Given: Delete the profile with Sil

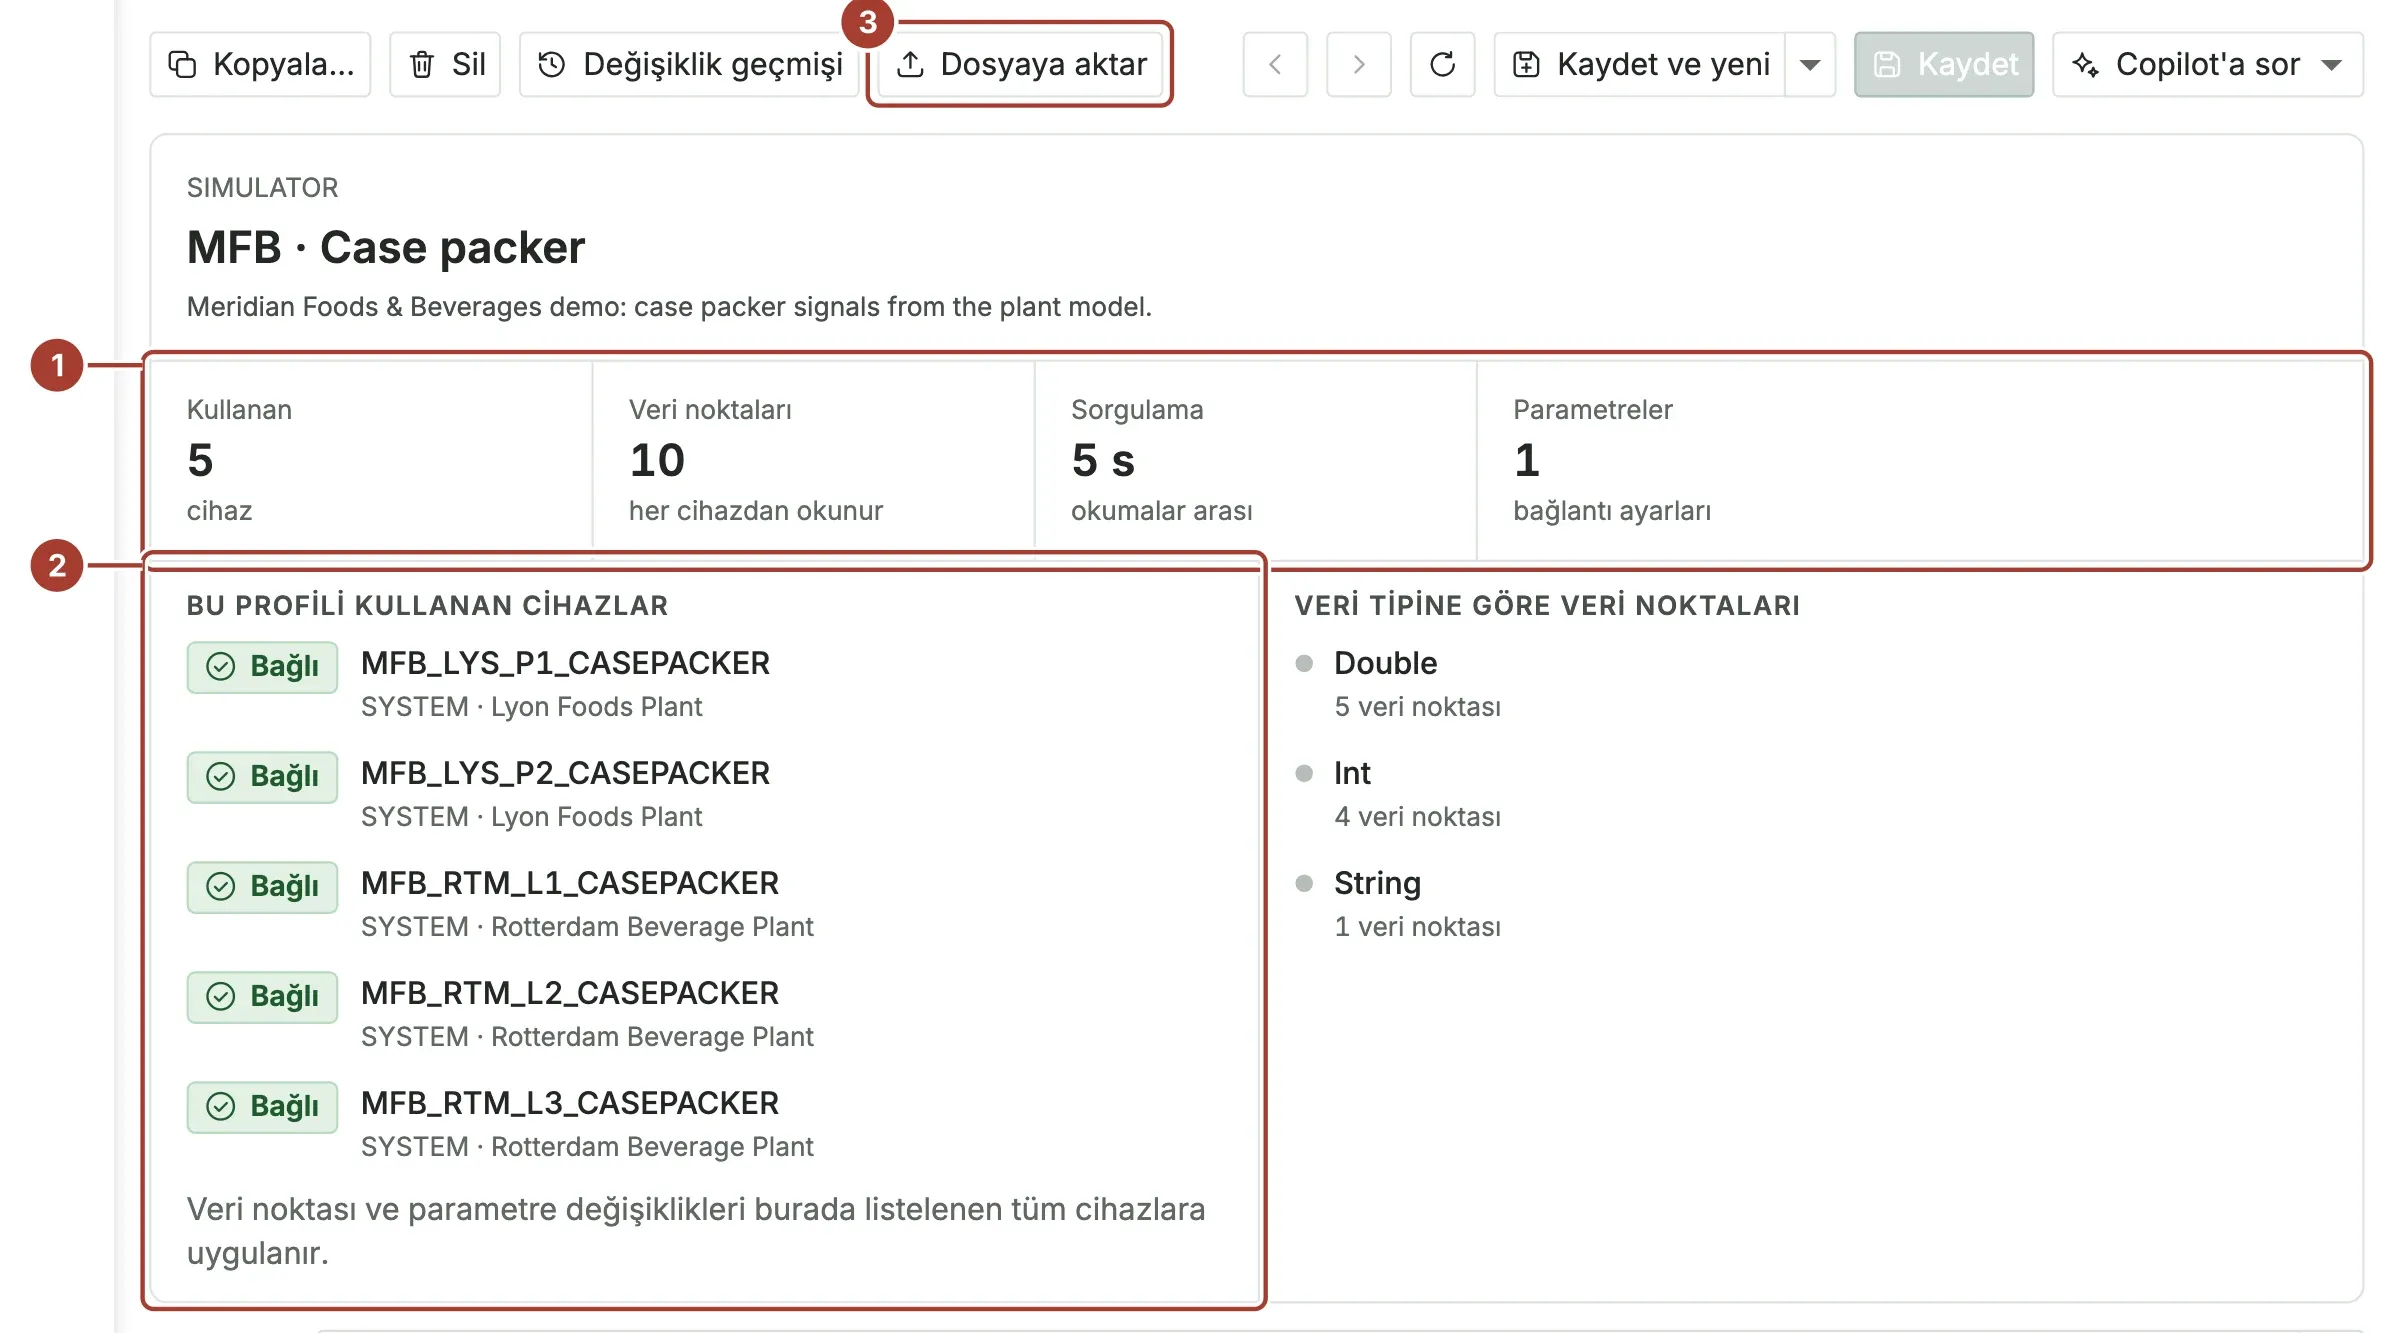Looking at the screenshot, I should click(x=445, y=64).
